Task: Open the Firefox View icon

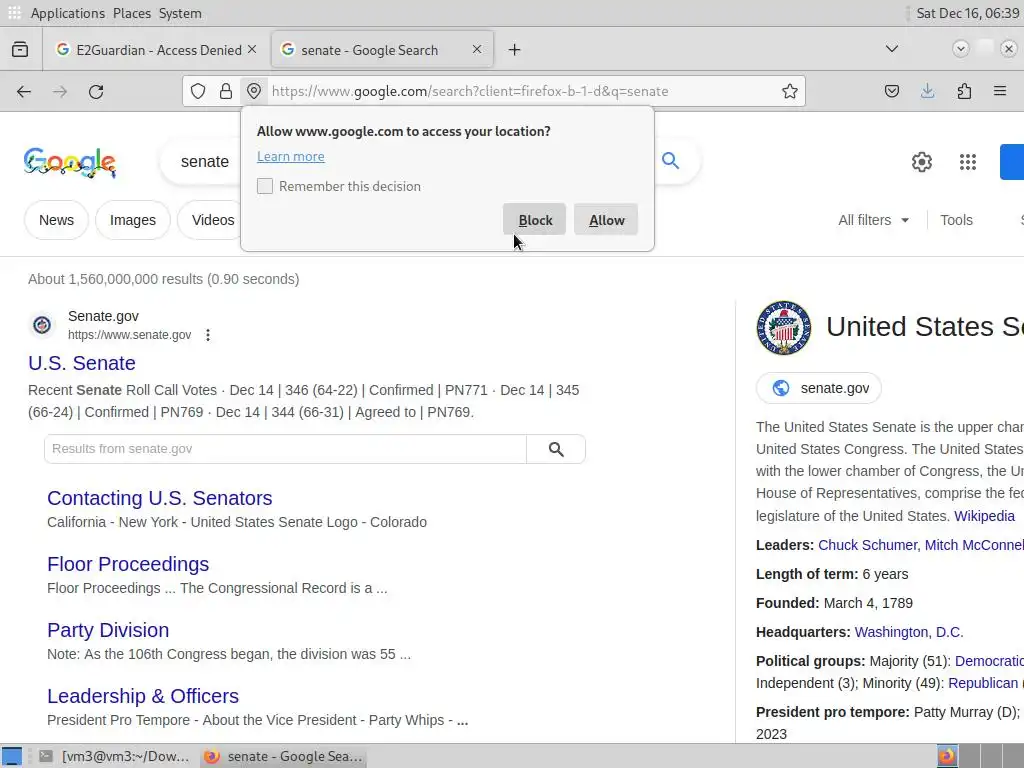Action: pos(20,50)
